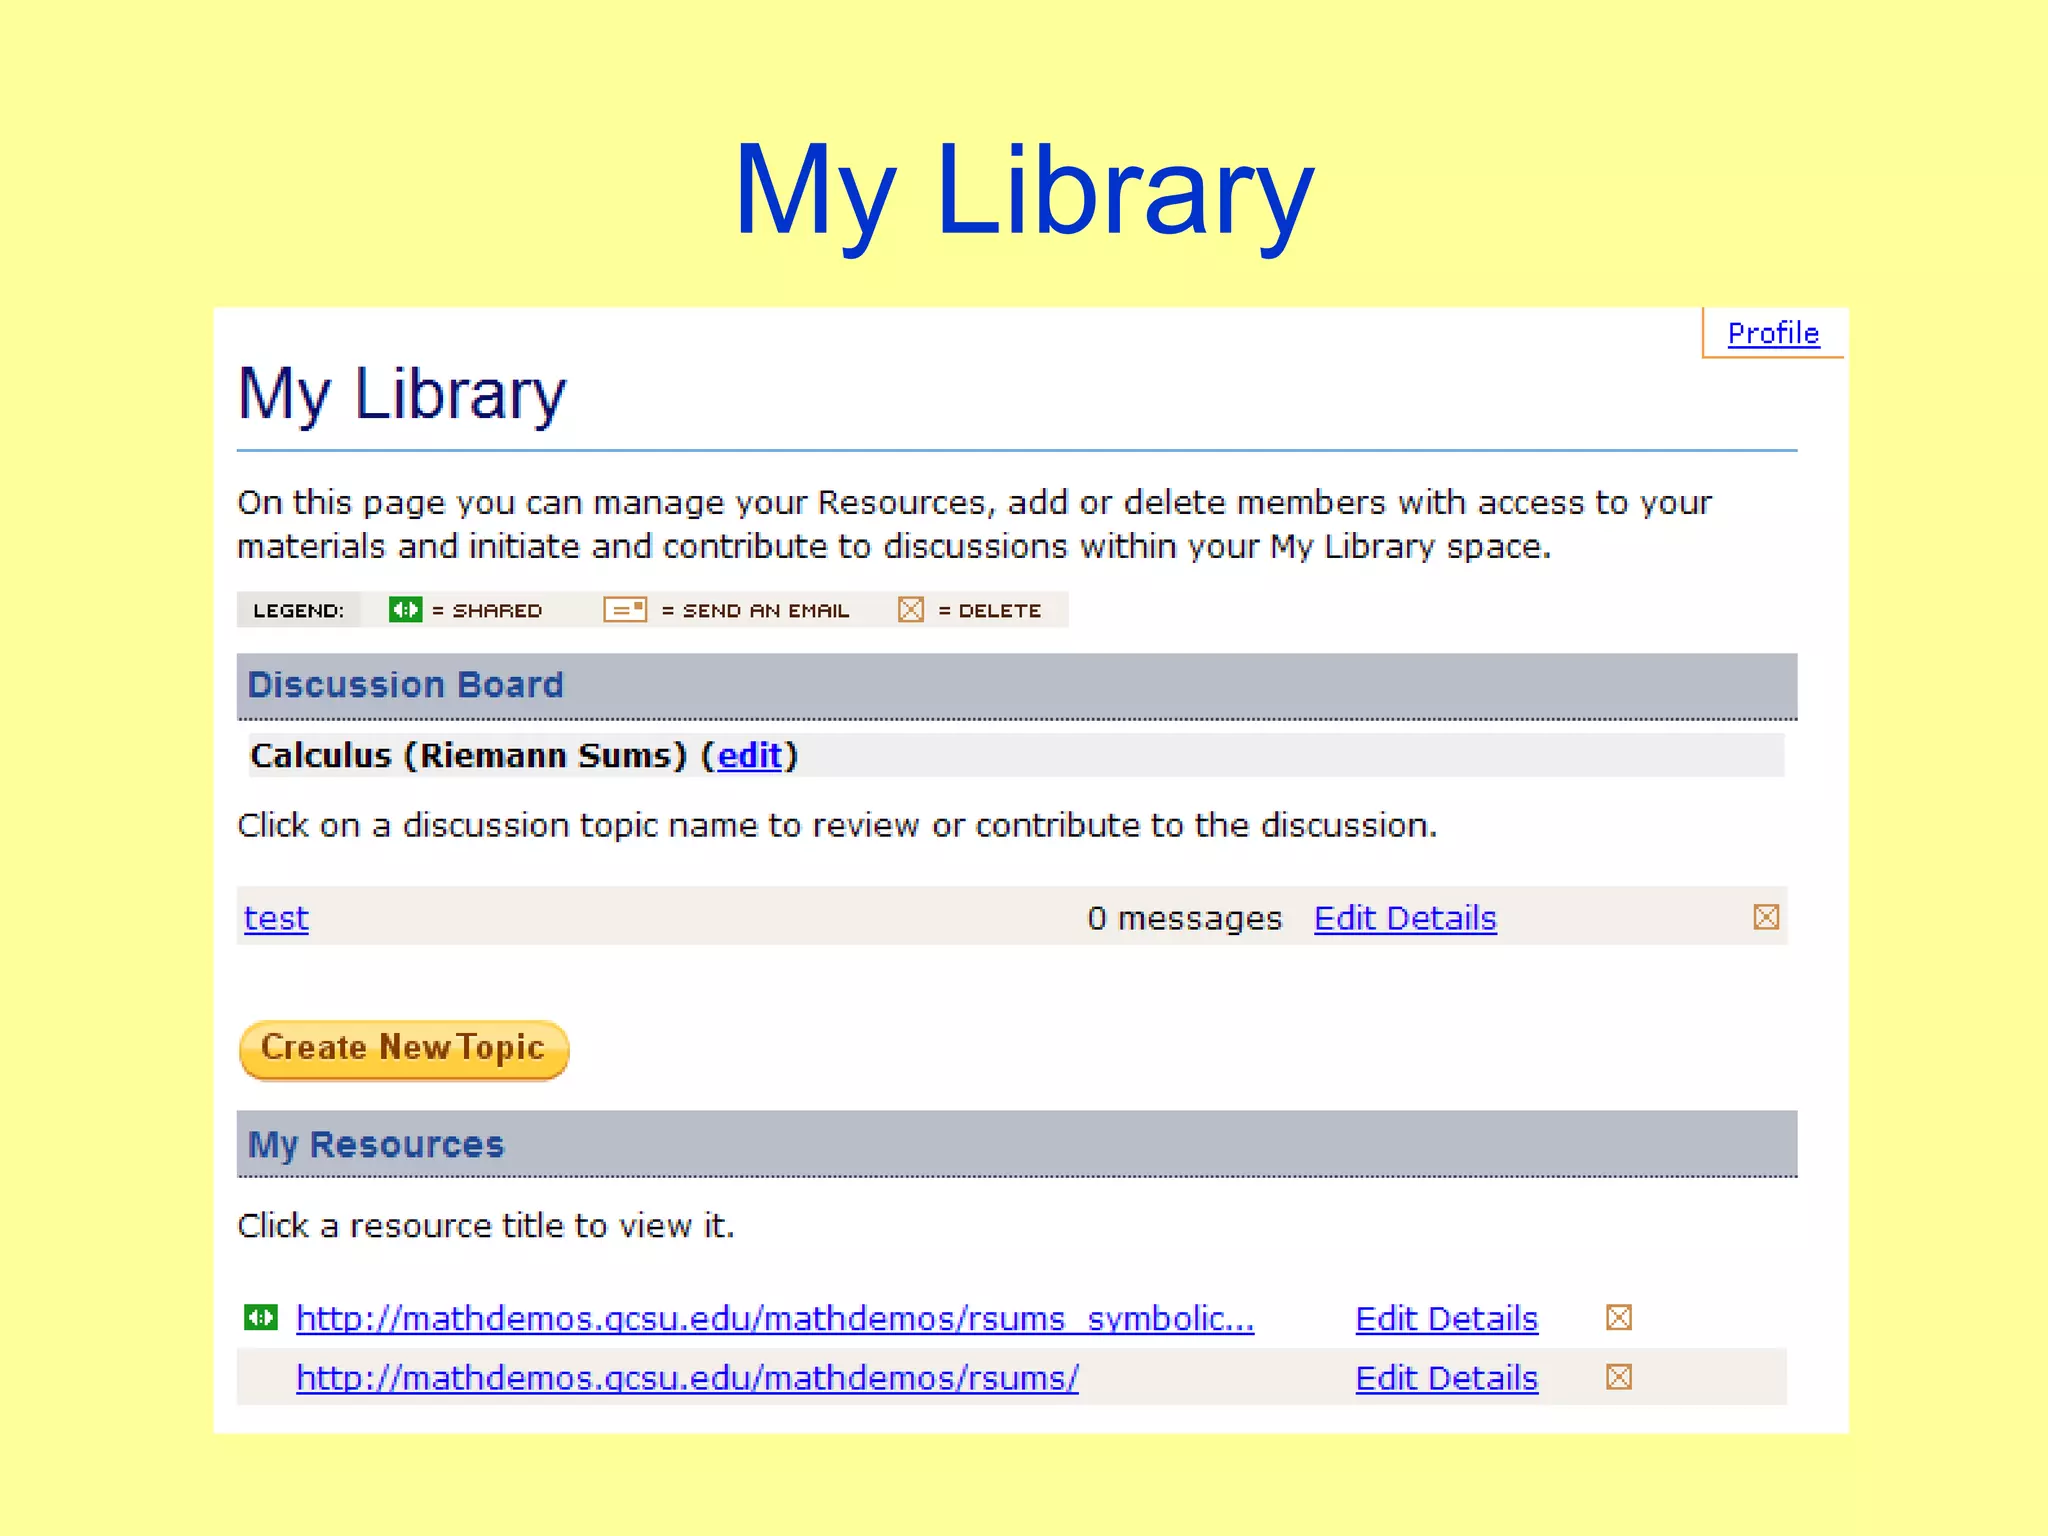This screenshot has width=2048, height=1536.
Task: Click the 'LEGEND:' label
Action: coord(299,610)
